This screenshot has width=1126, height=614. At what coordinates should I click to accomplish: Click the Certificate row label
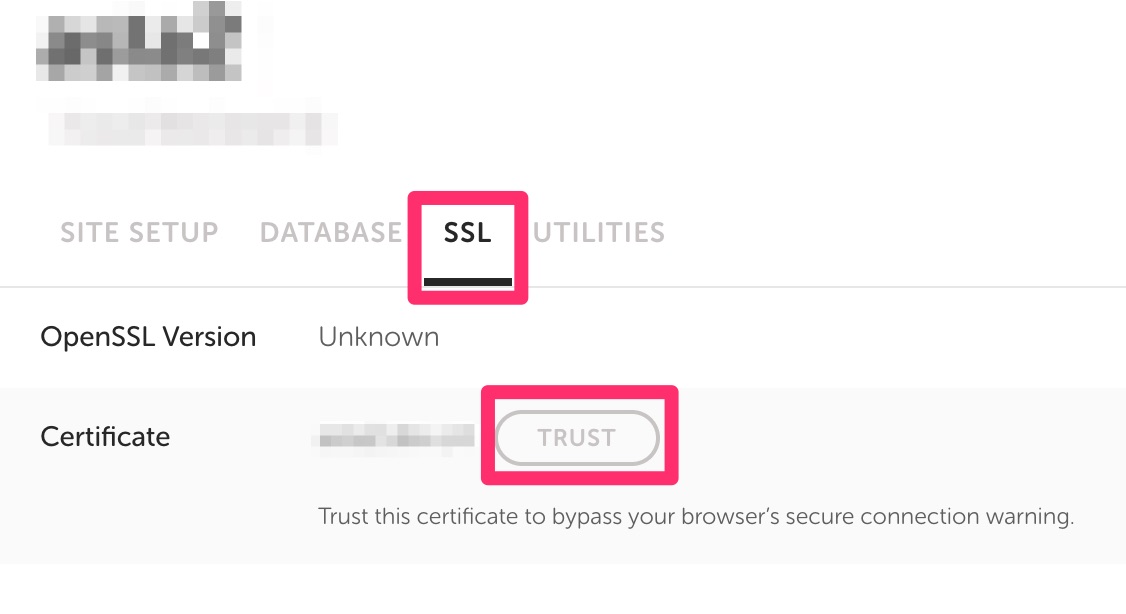105,437
